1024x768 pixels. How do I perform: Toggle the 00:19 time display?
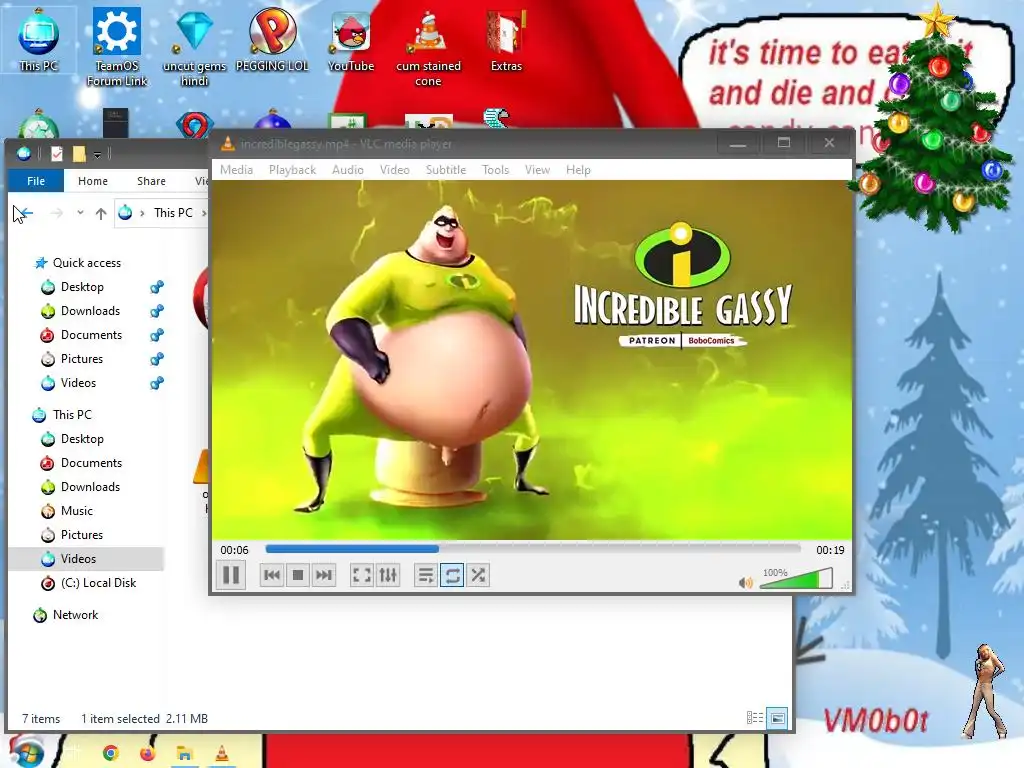coord(830,550)
